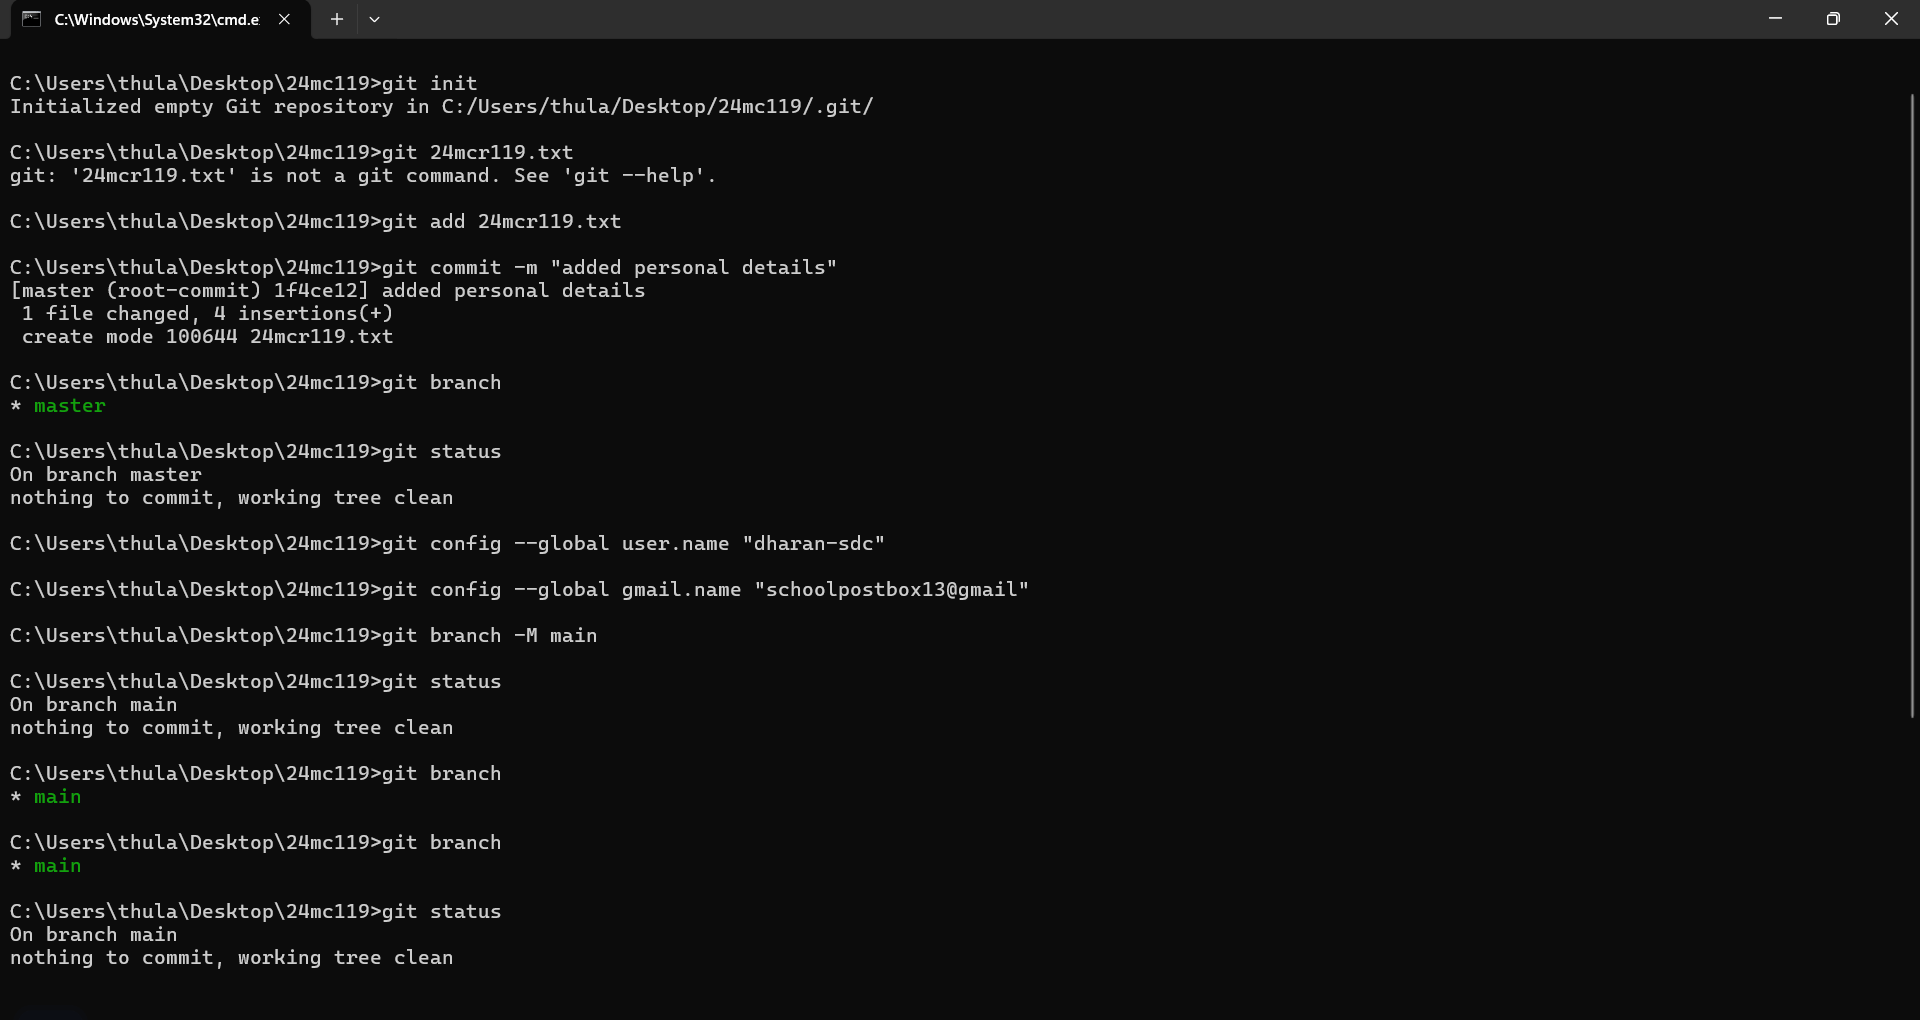Click the last 'nothing to commit' line
Viewport: 1920px width, 1020px height.
pos(232,958)
